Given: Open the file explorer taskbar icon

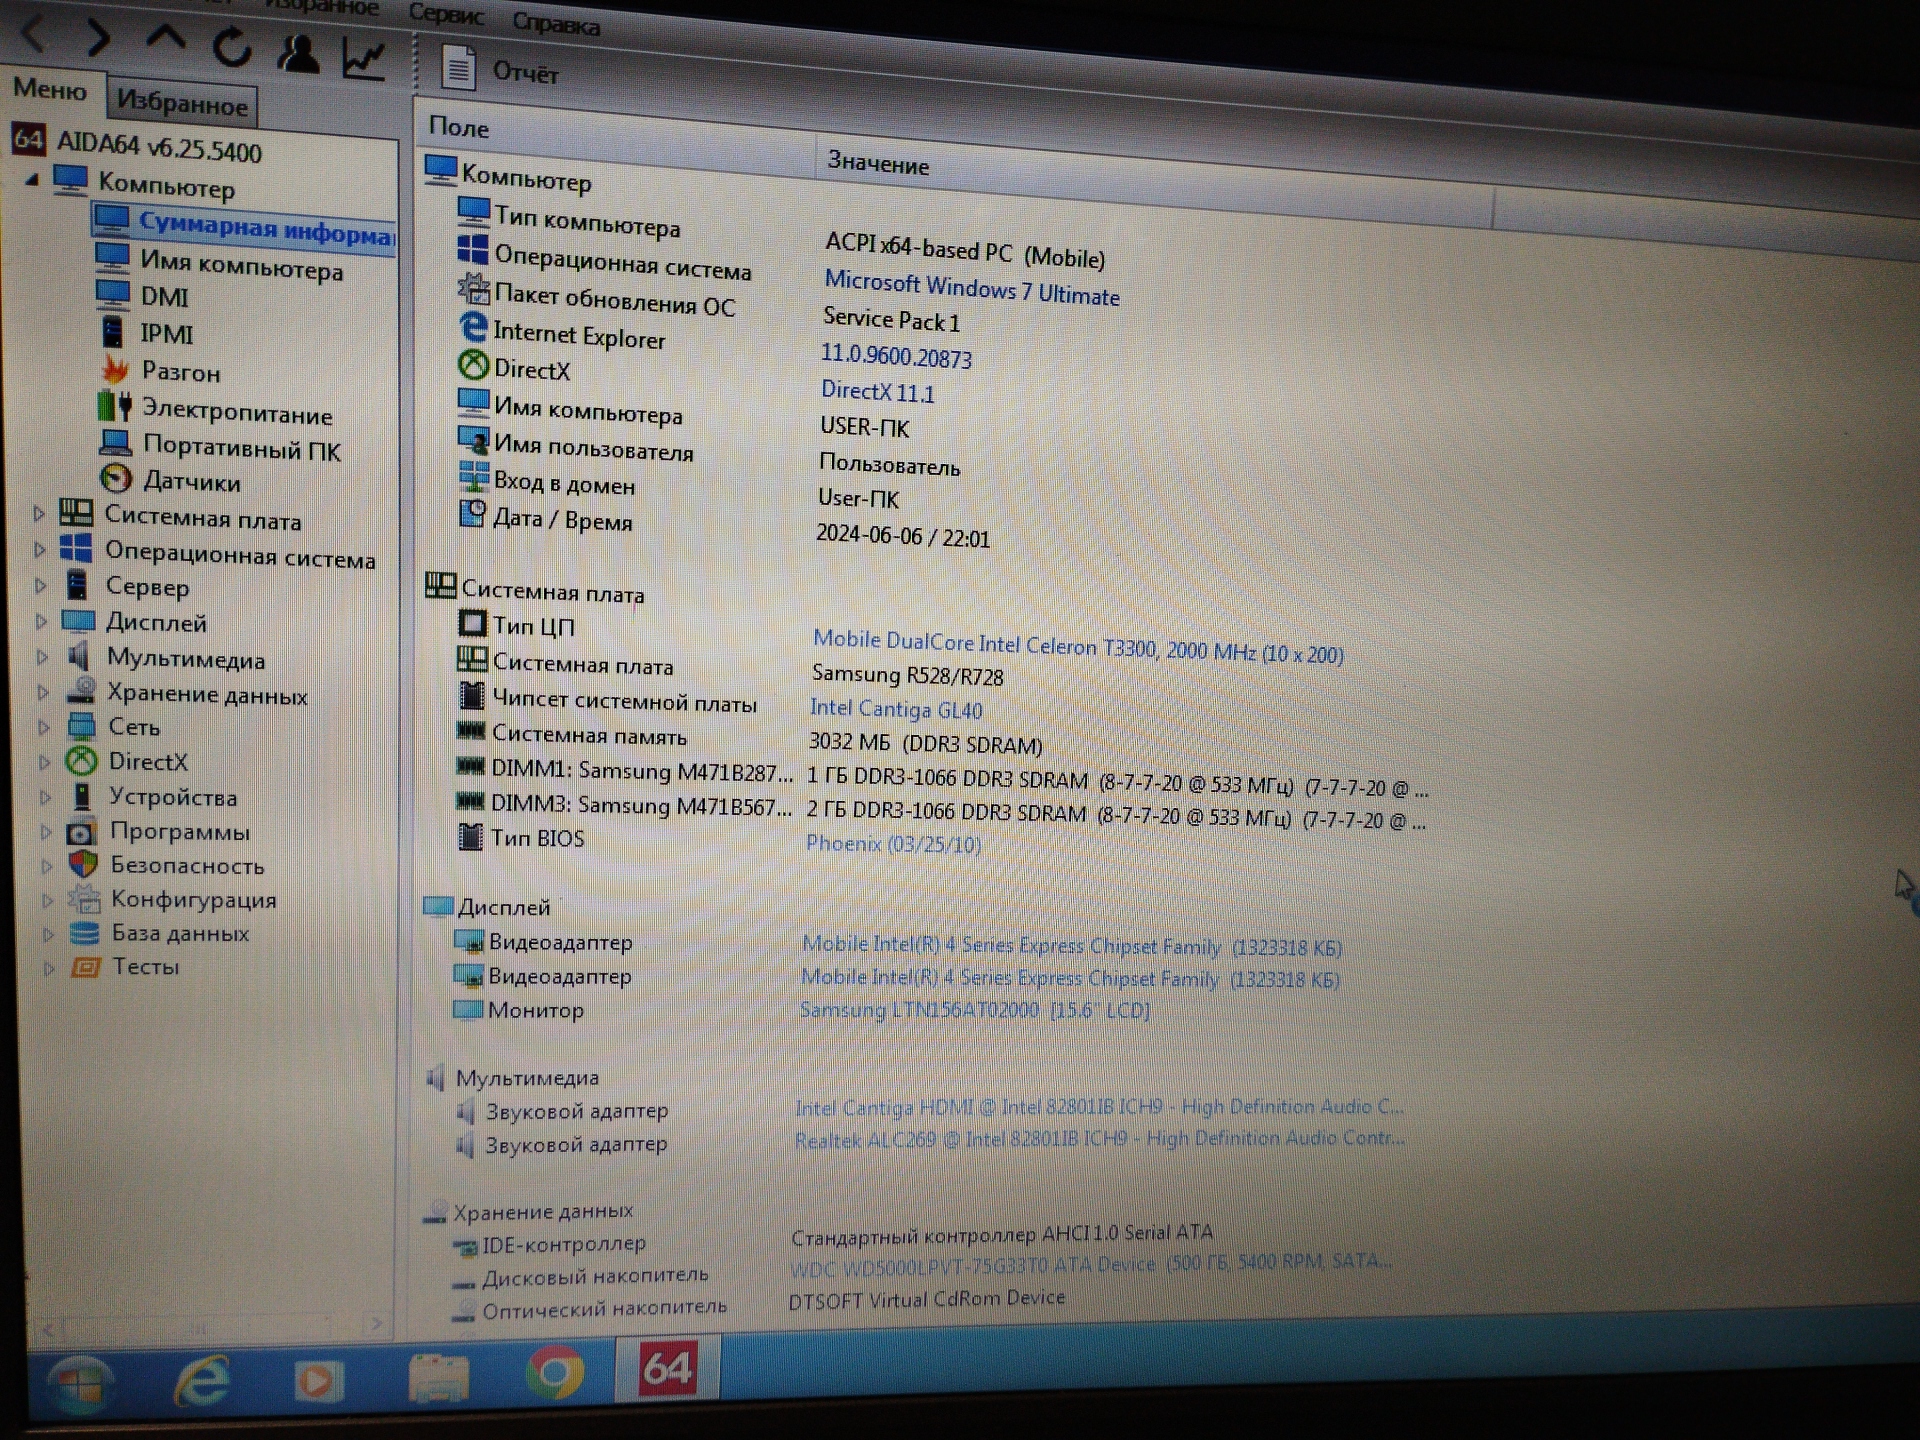Looking at the screenshot, I should (x=438, y=1378).
